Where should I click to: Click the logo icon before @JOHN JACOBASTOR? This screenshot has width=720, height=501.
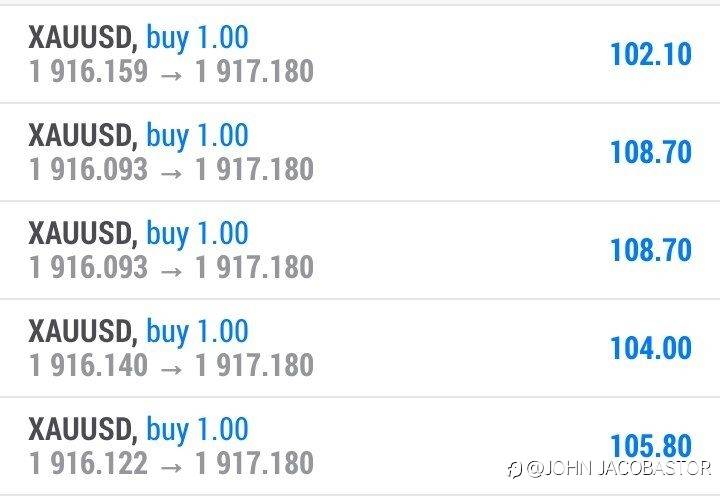[x=515, y=468]
